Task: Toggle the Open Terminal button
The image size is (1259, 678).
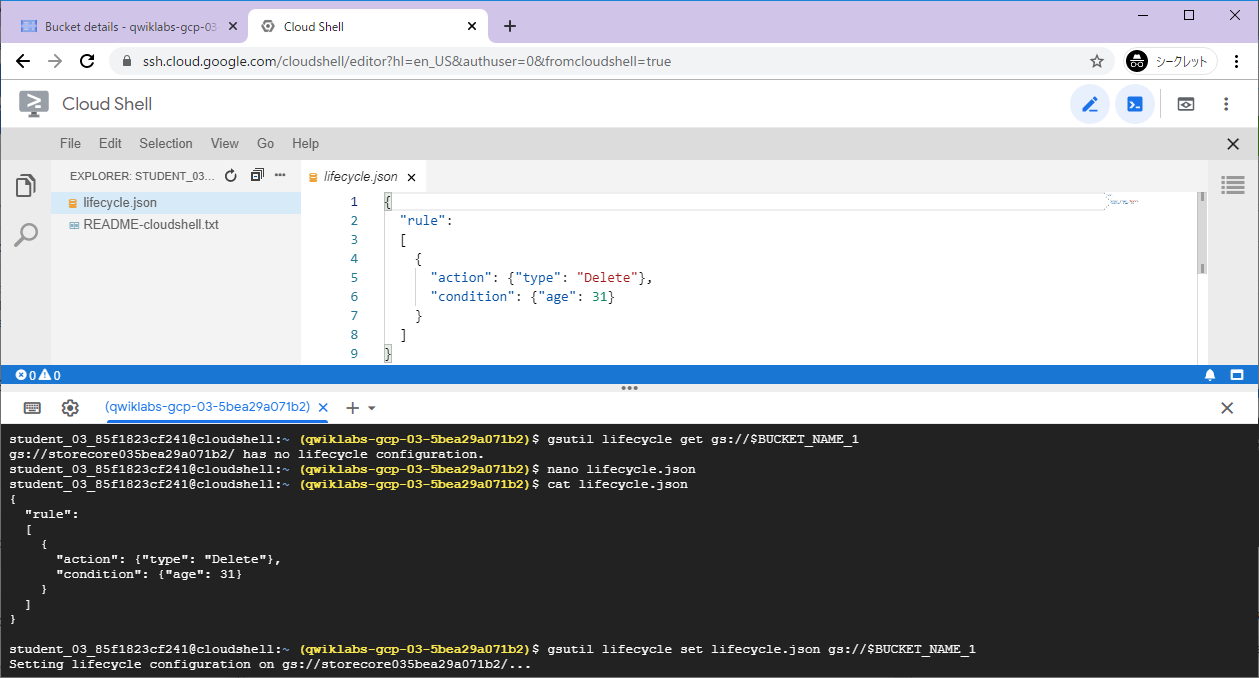Action: point(1135,104)
